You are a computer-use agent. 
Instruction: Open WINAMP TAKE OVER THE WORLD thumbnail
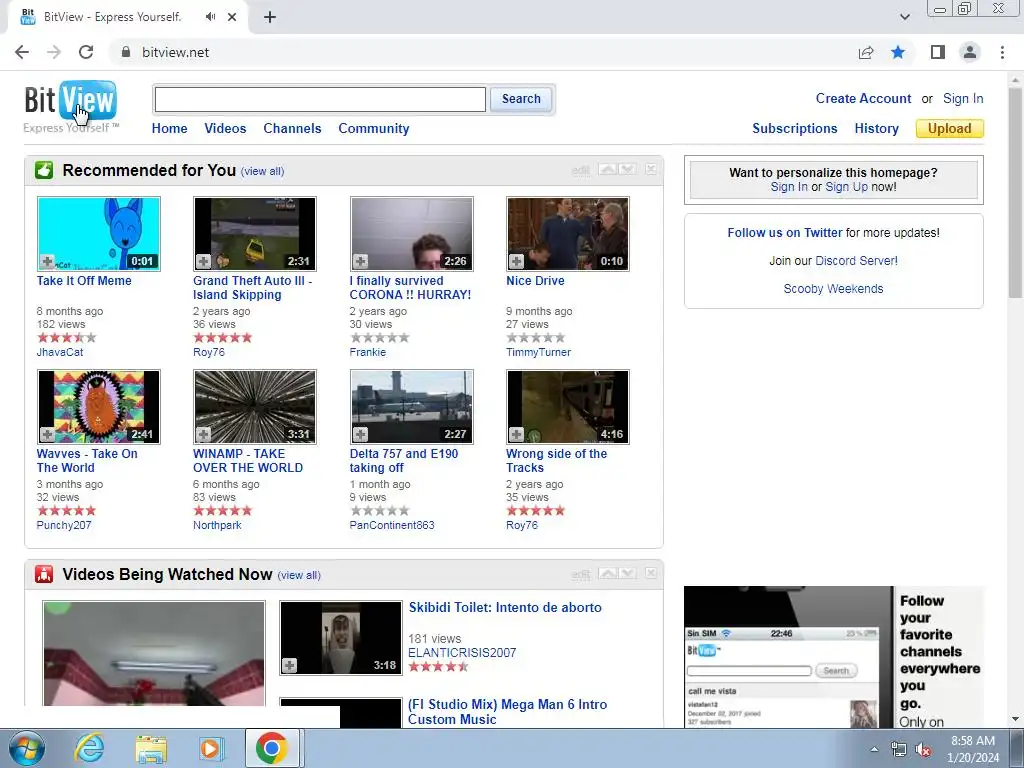[255, 407]
